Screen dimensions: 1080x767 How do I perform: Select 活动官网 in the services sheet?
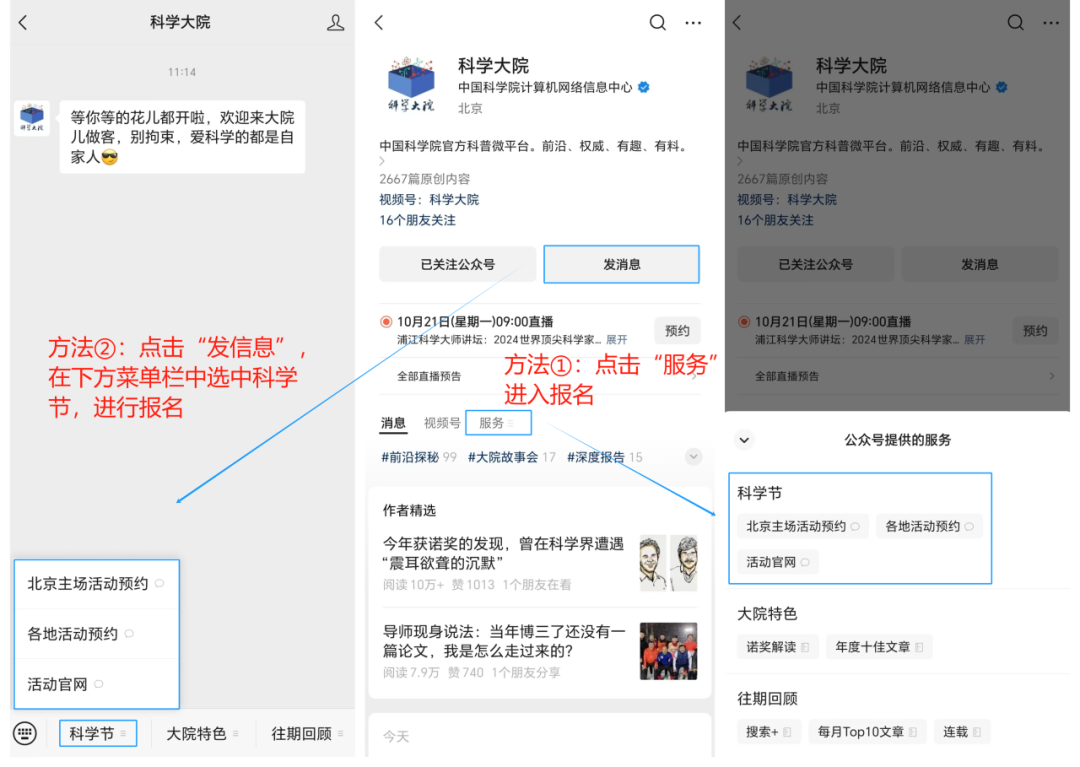778,562
